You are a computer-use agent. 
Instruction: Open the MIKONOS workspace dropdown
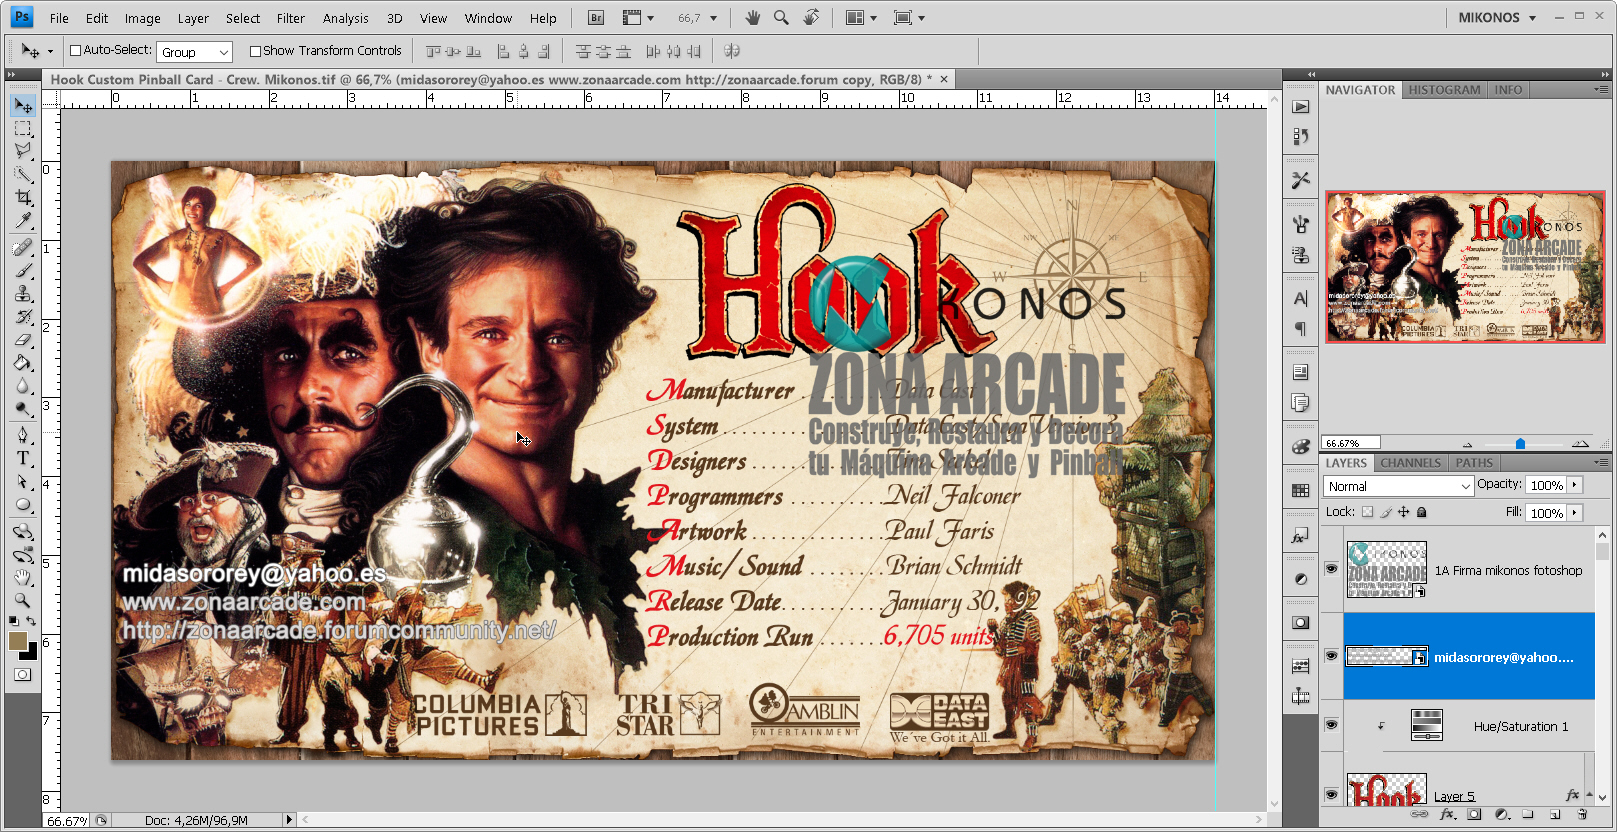pos(1497,18)
